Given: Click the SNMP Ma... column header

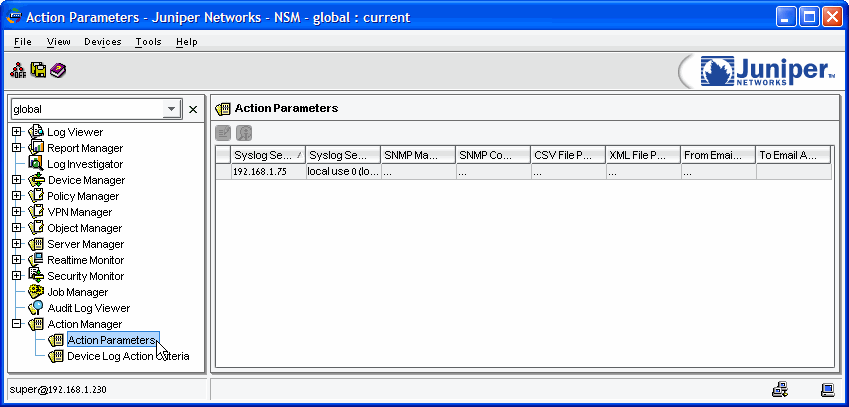Looking at the screenshot, I should click(418, 155).
